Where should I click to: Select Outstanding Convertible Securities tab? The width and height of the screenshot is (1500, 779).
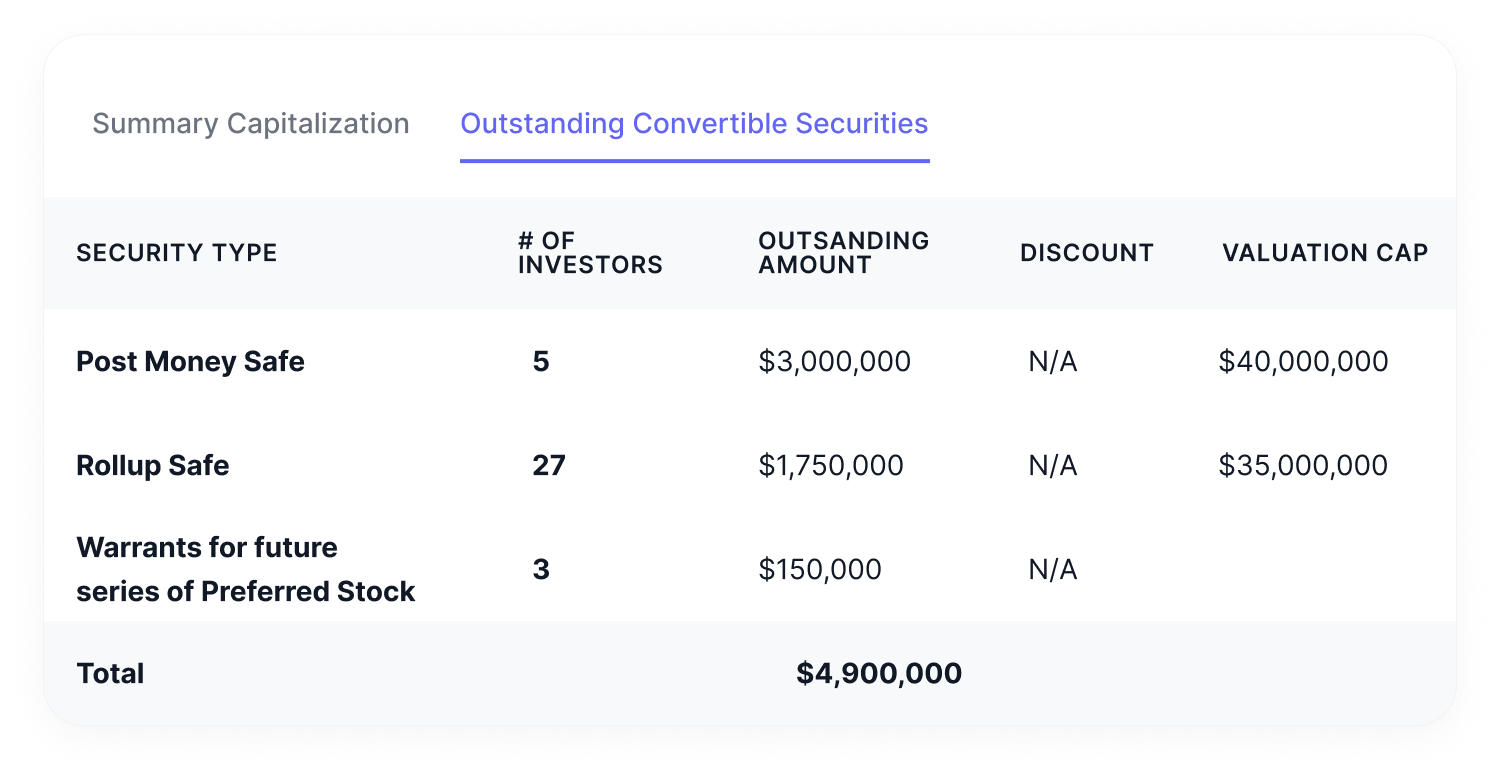tap(694, 124)
